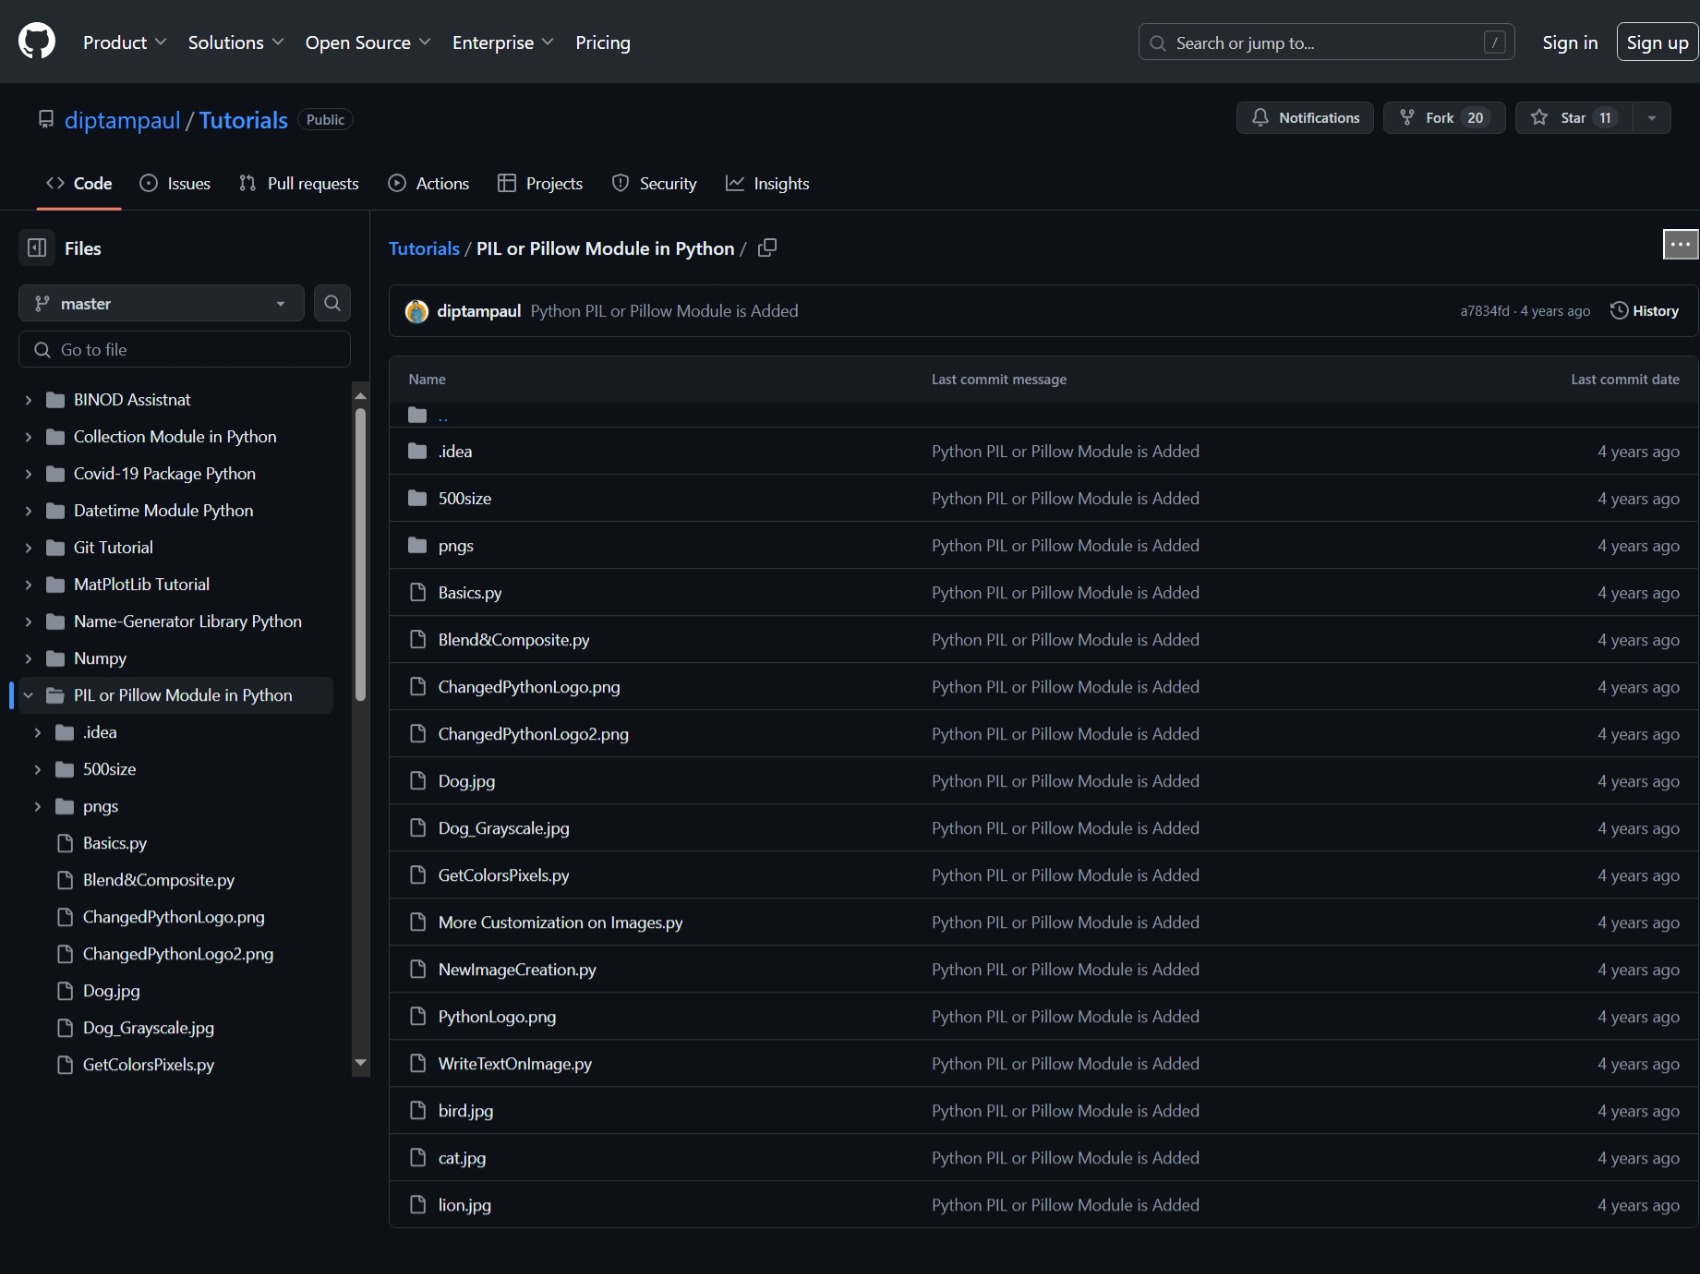Switch to the Pull requests tab
The width and height of the screenshot is (1700, 1274).
click(299, 183)
